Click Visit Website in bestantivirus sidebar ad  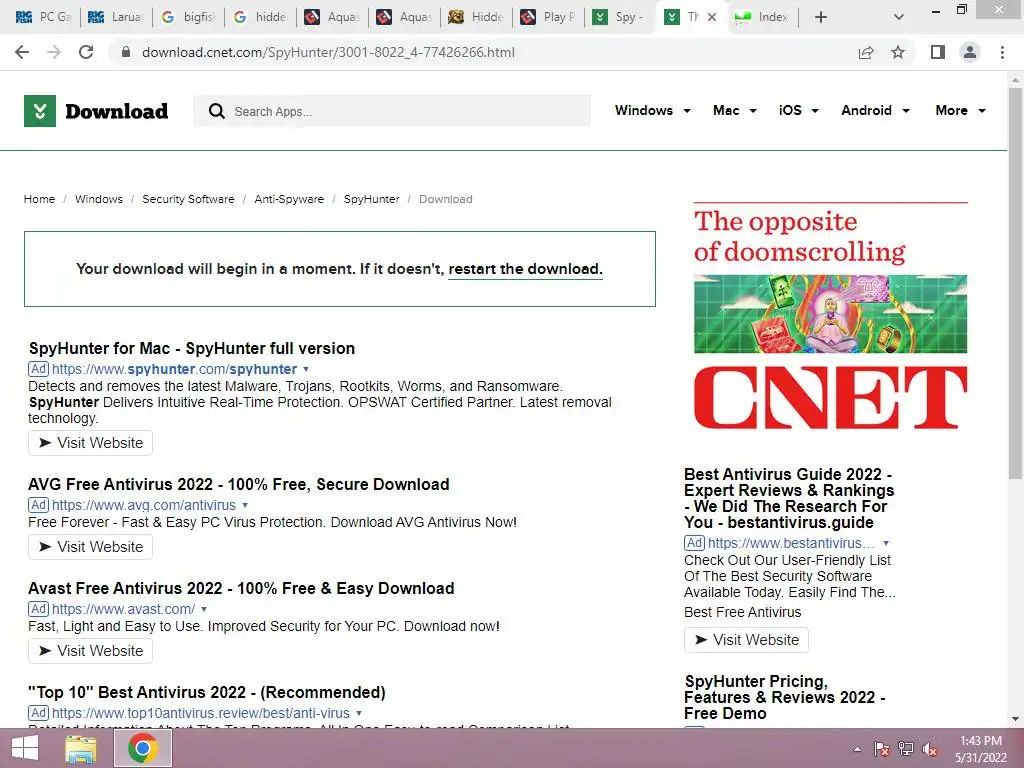tap(746, 639)
